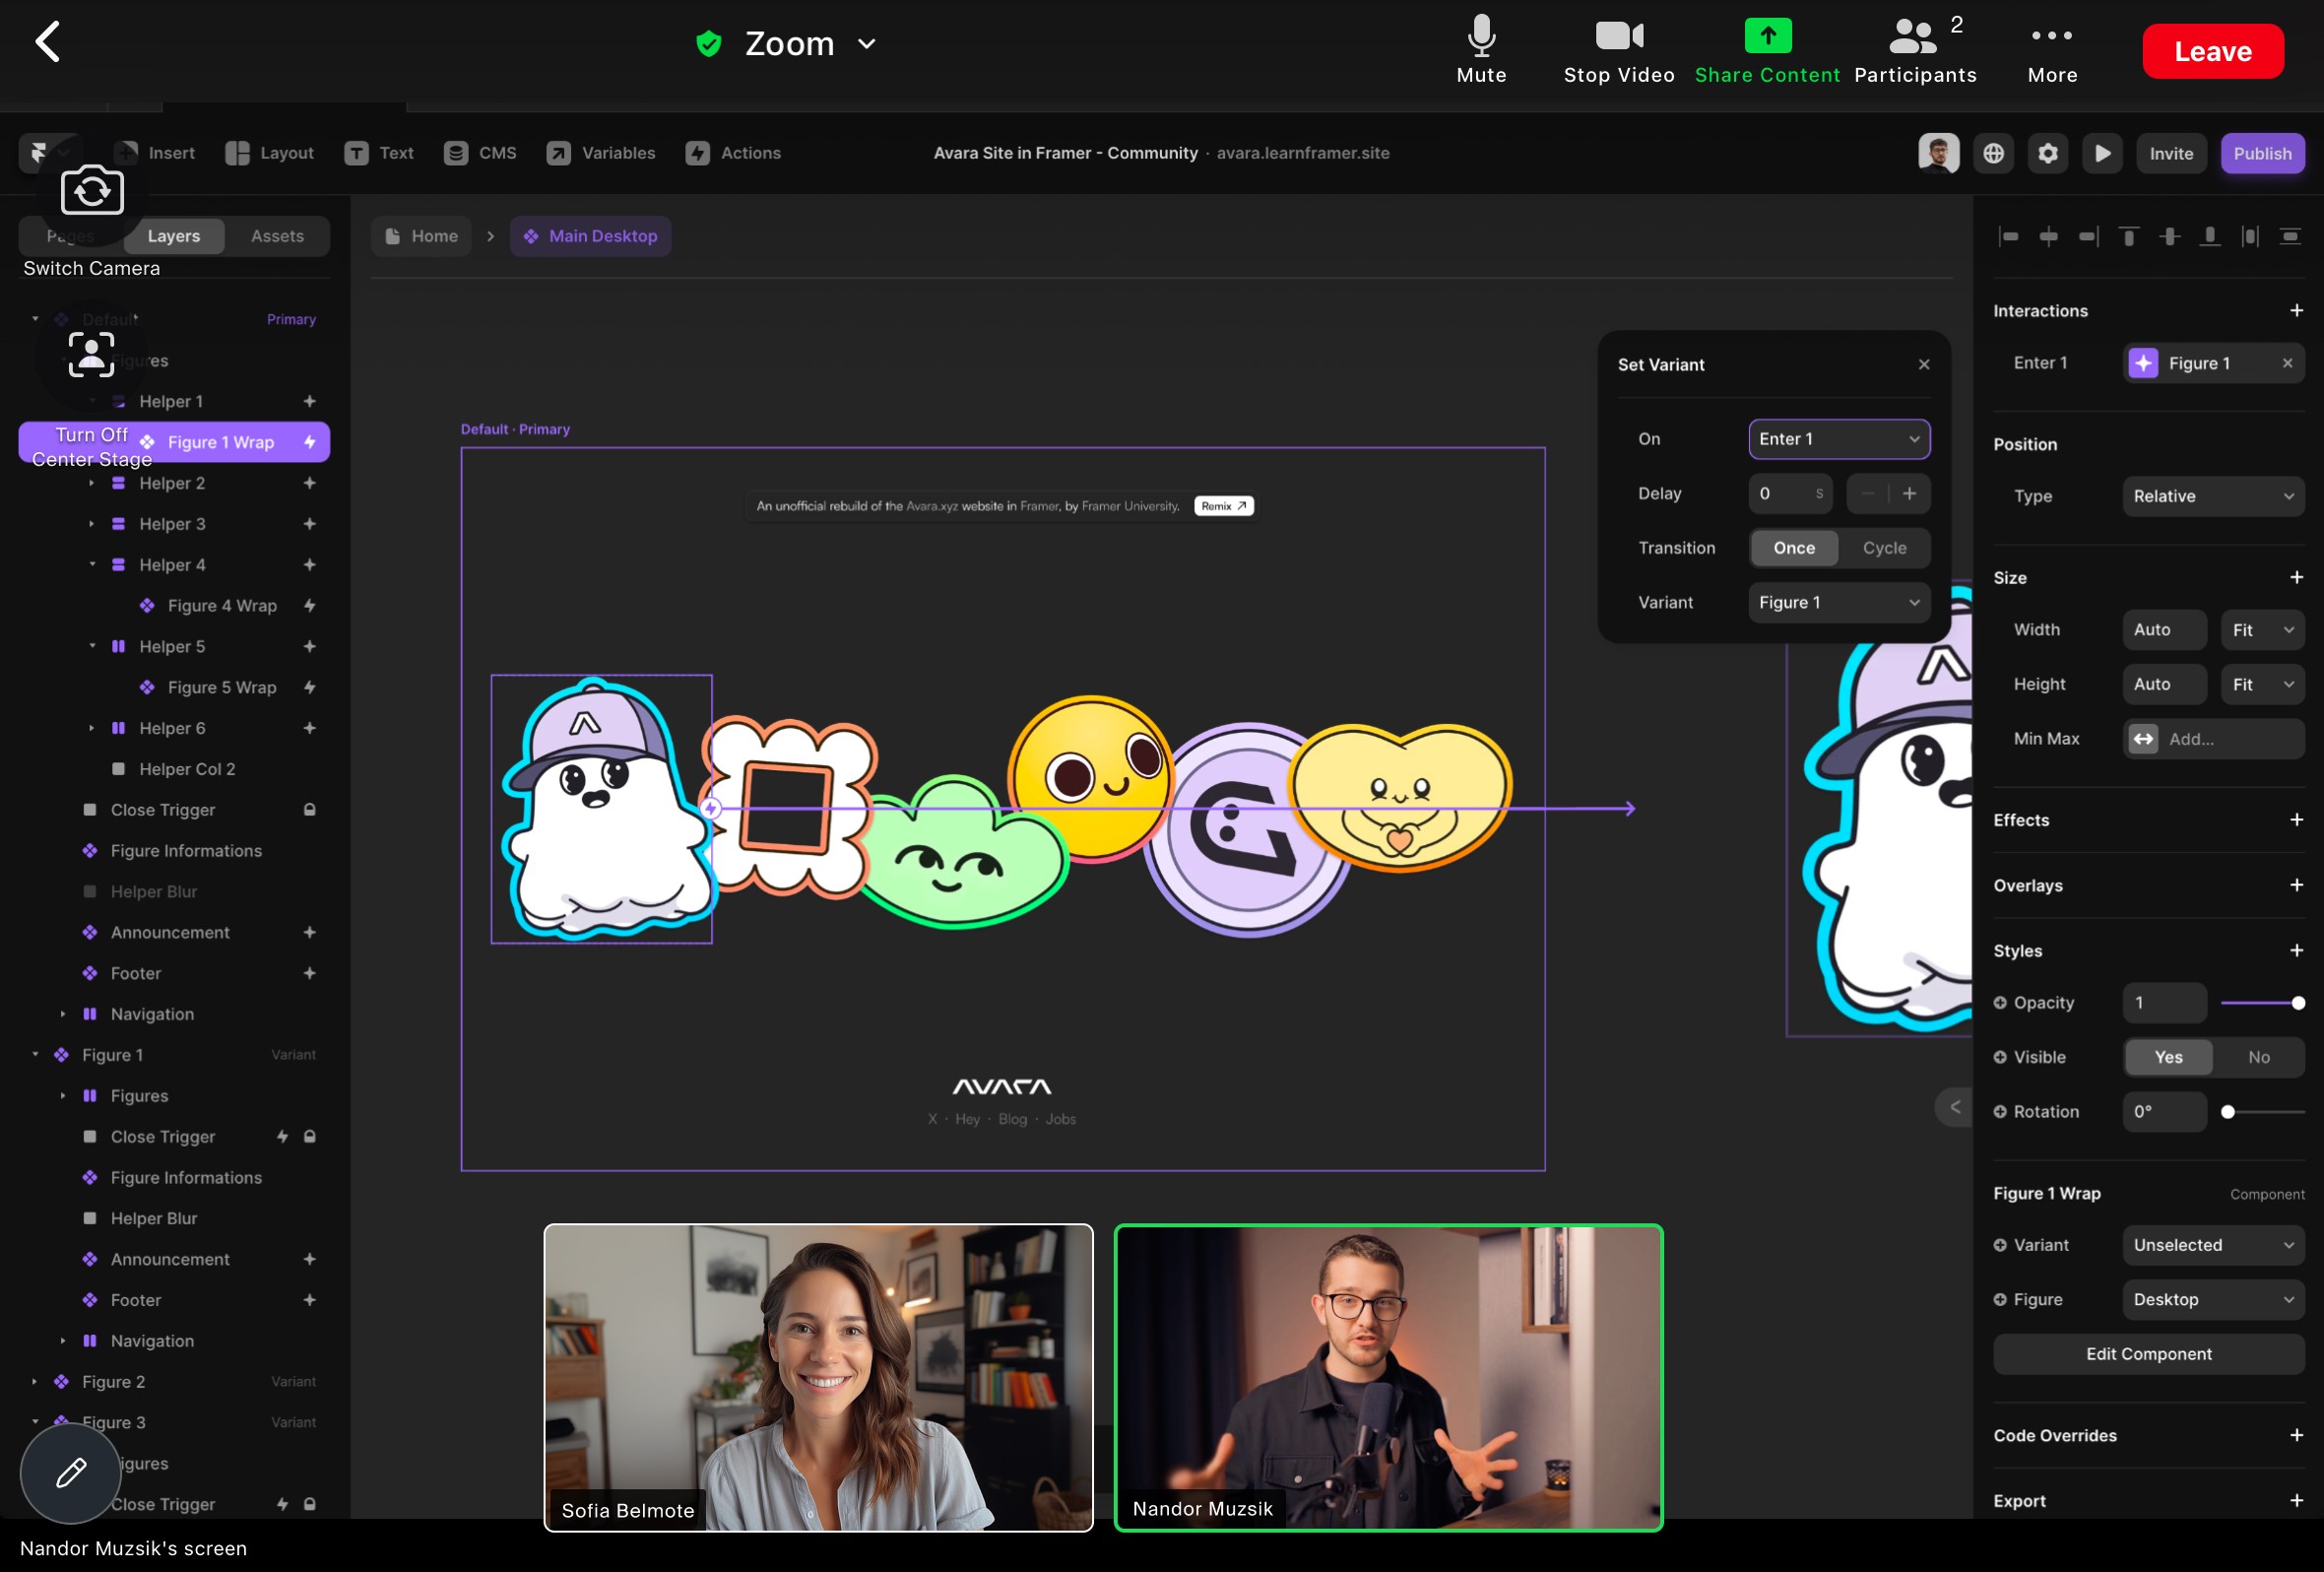Click the Stop Video camera icon
Screen dimensions: 2324x1572
pos(1618,38)
